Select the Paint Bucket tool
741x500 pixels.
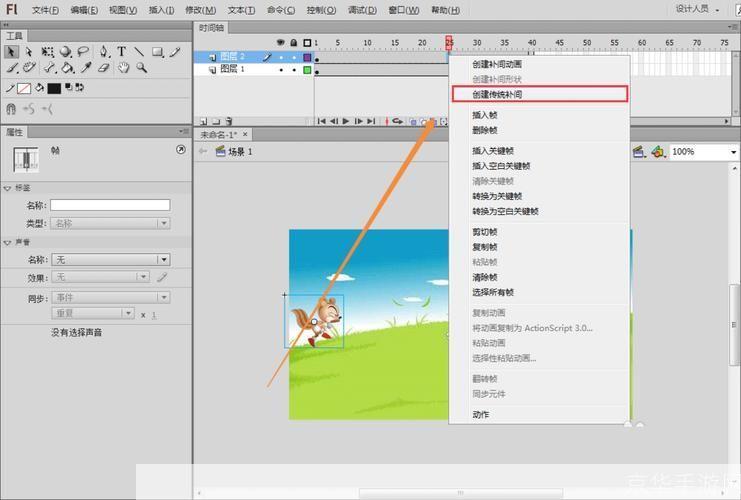68,68
